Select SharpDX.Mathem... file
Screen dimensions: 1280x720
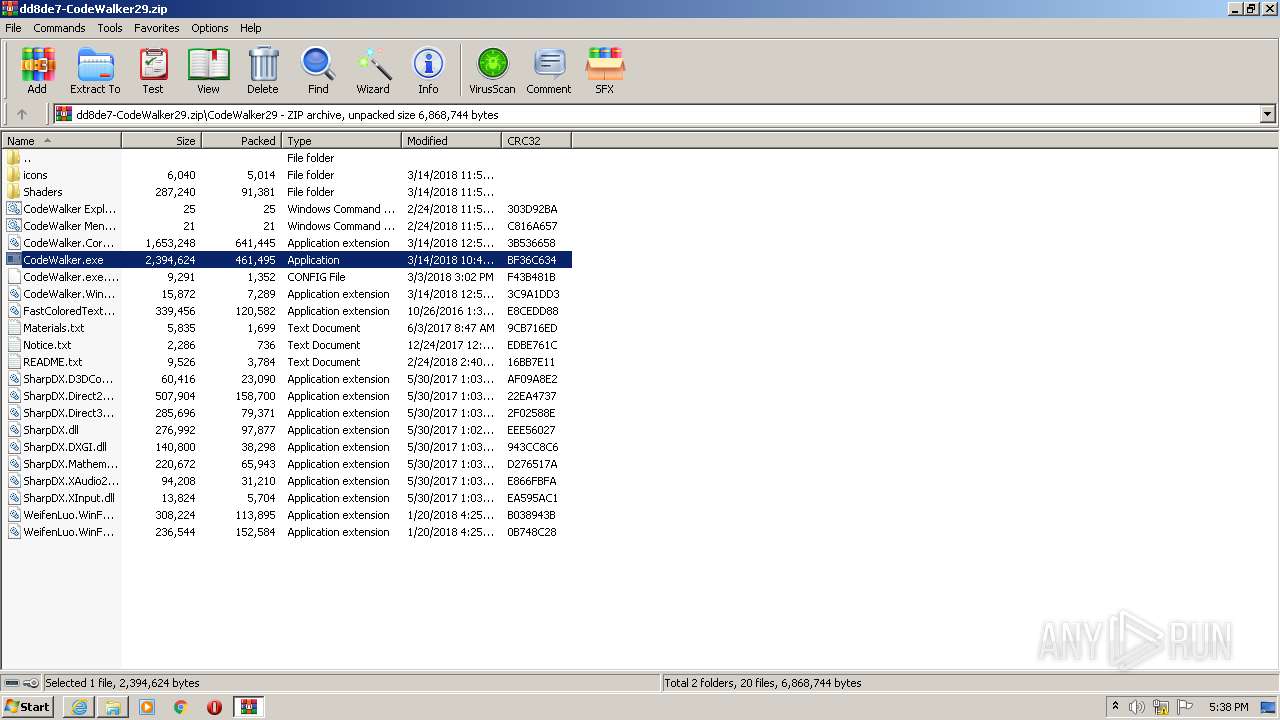(x=288, y=464)
